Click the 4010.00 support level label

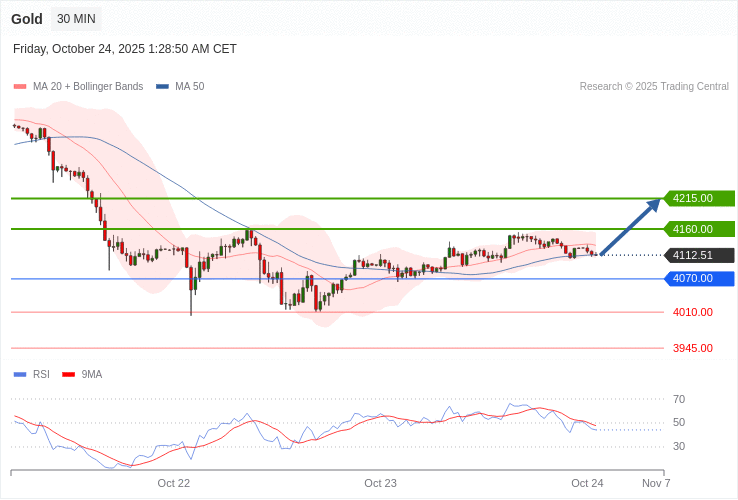point(692,312)
